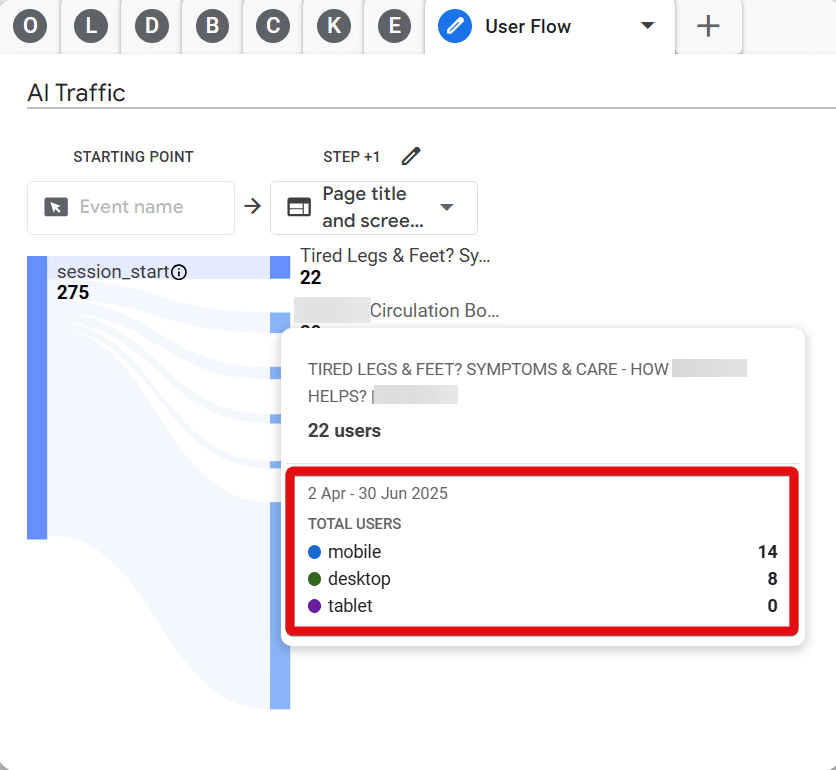Viewport: 836px width, 770px height.
Task: Click the Circulation Bo... node label
Action: 435,310
